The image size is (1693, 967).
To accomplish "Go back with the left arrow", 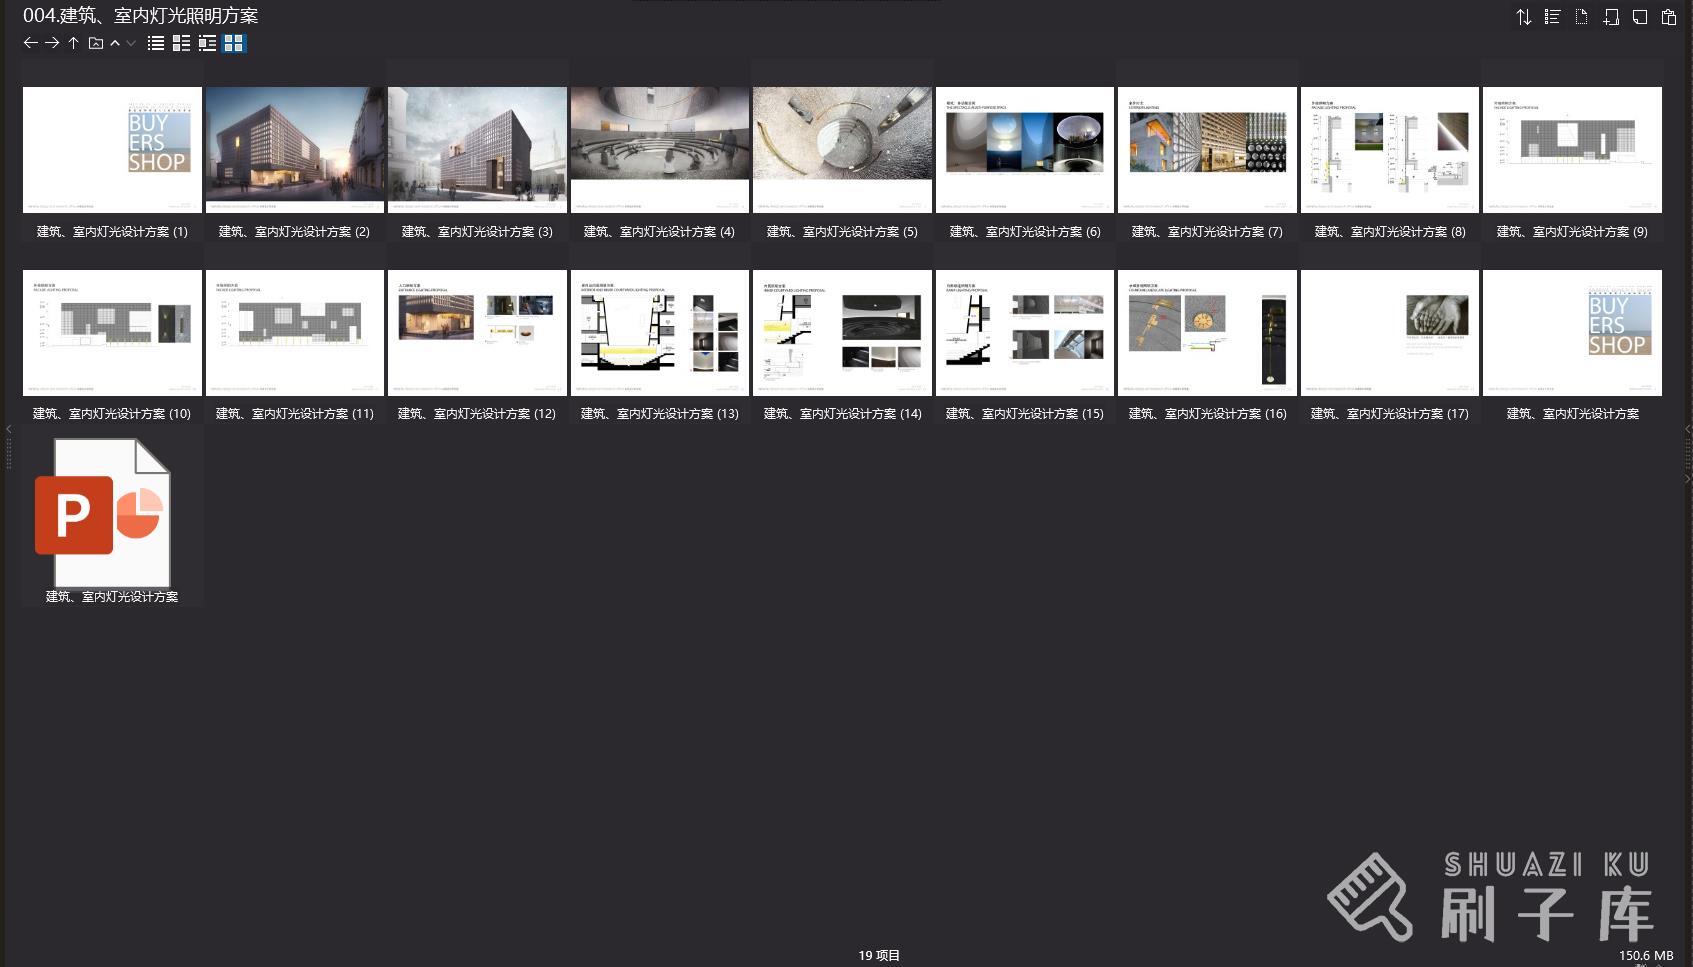I will tap(30, 43).
